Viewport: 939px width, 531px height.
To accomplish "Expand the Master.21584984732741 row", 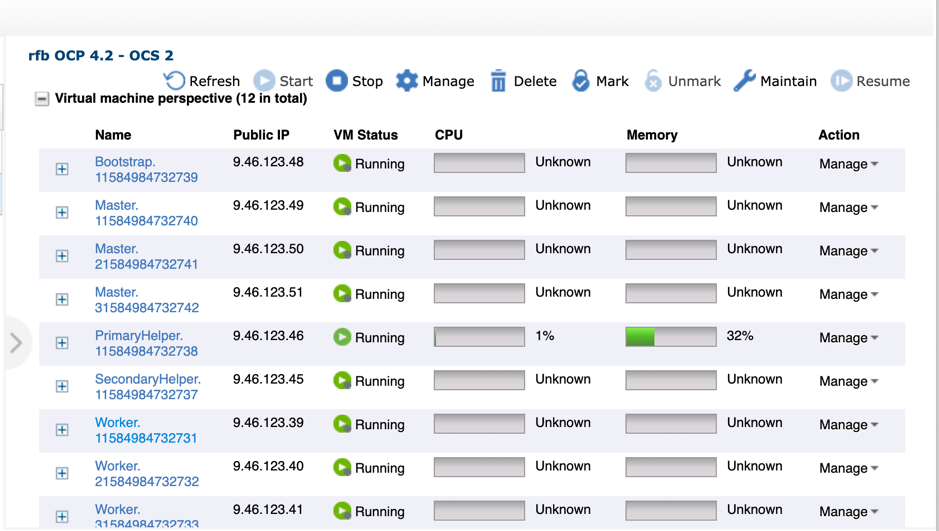I will coord(62,256).
